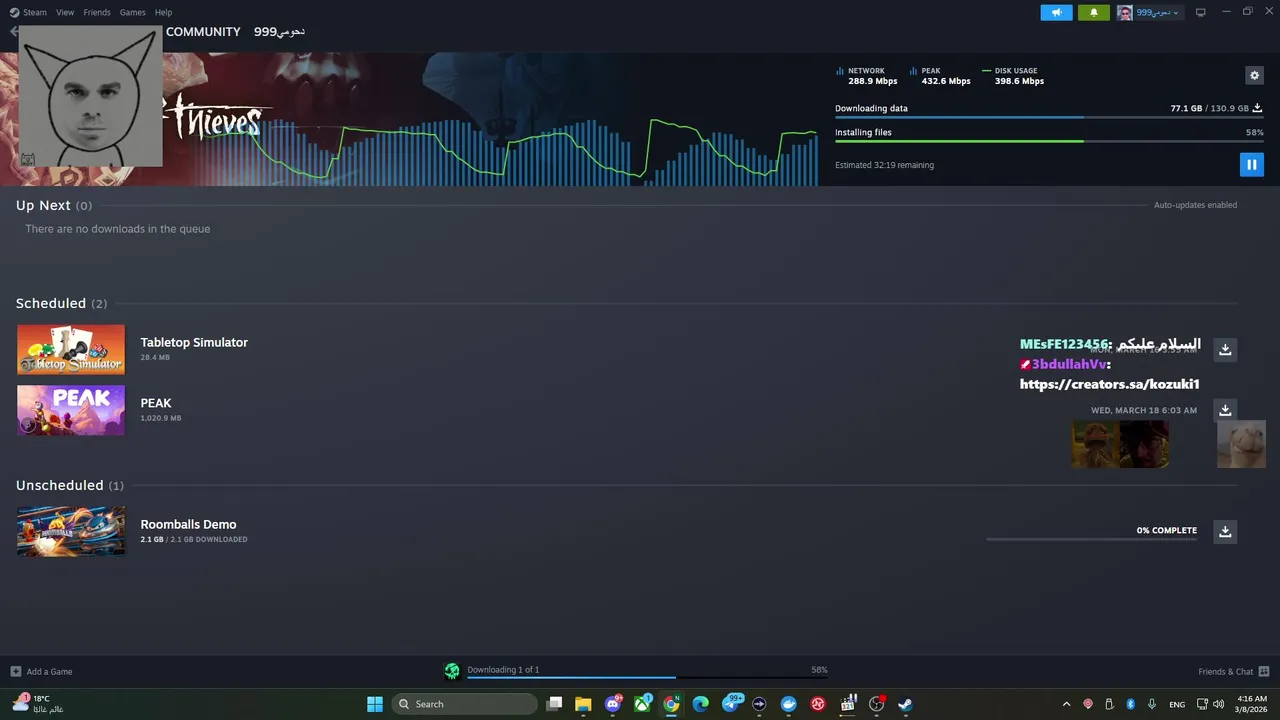Image resolution: width=1280 pixels, height=720 pixels.
Task: Open the Friends menu
Action: point(97,12)
